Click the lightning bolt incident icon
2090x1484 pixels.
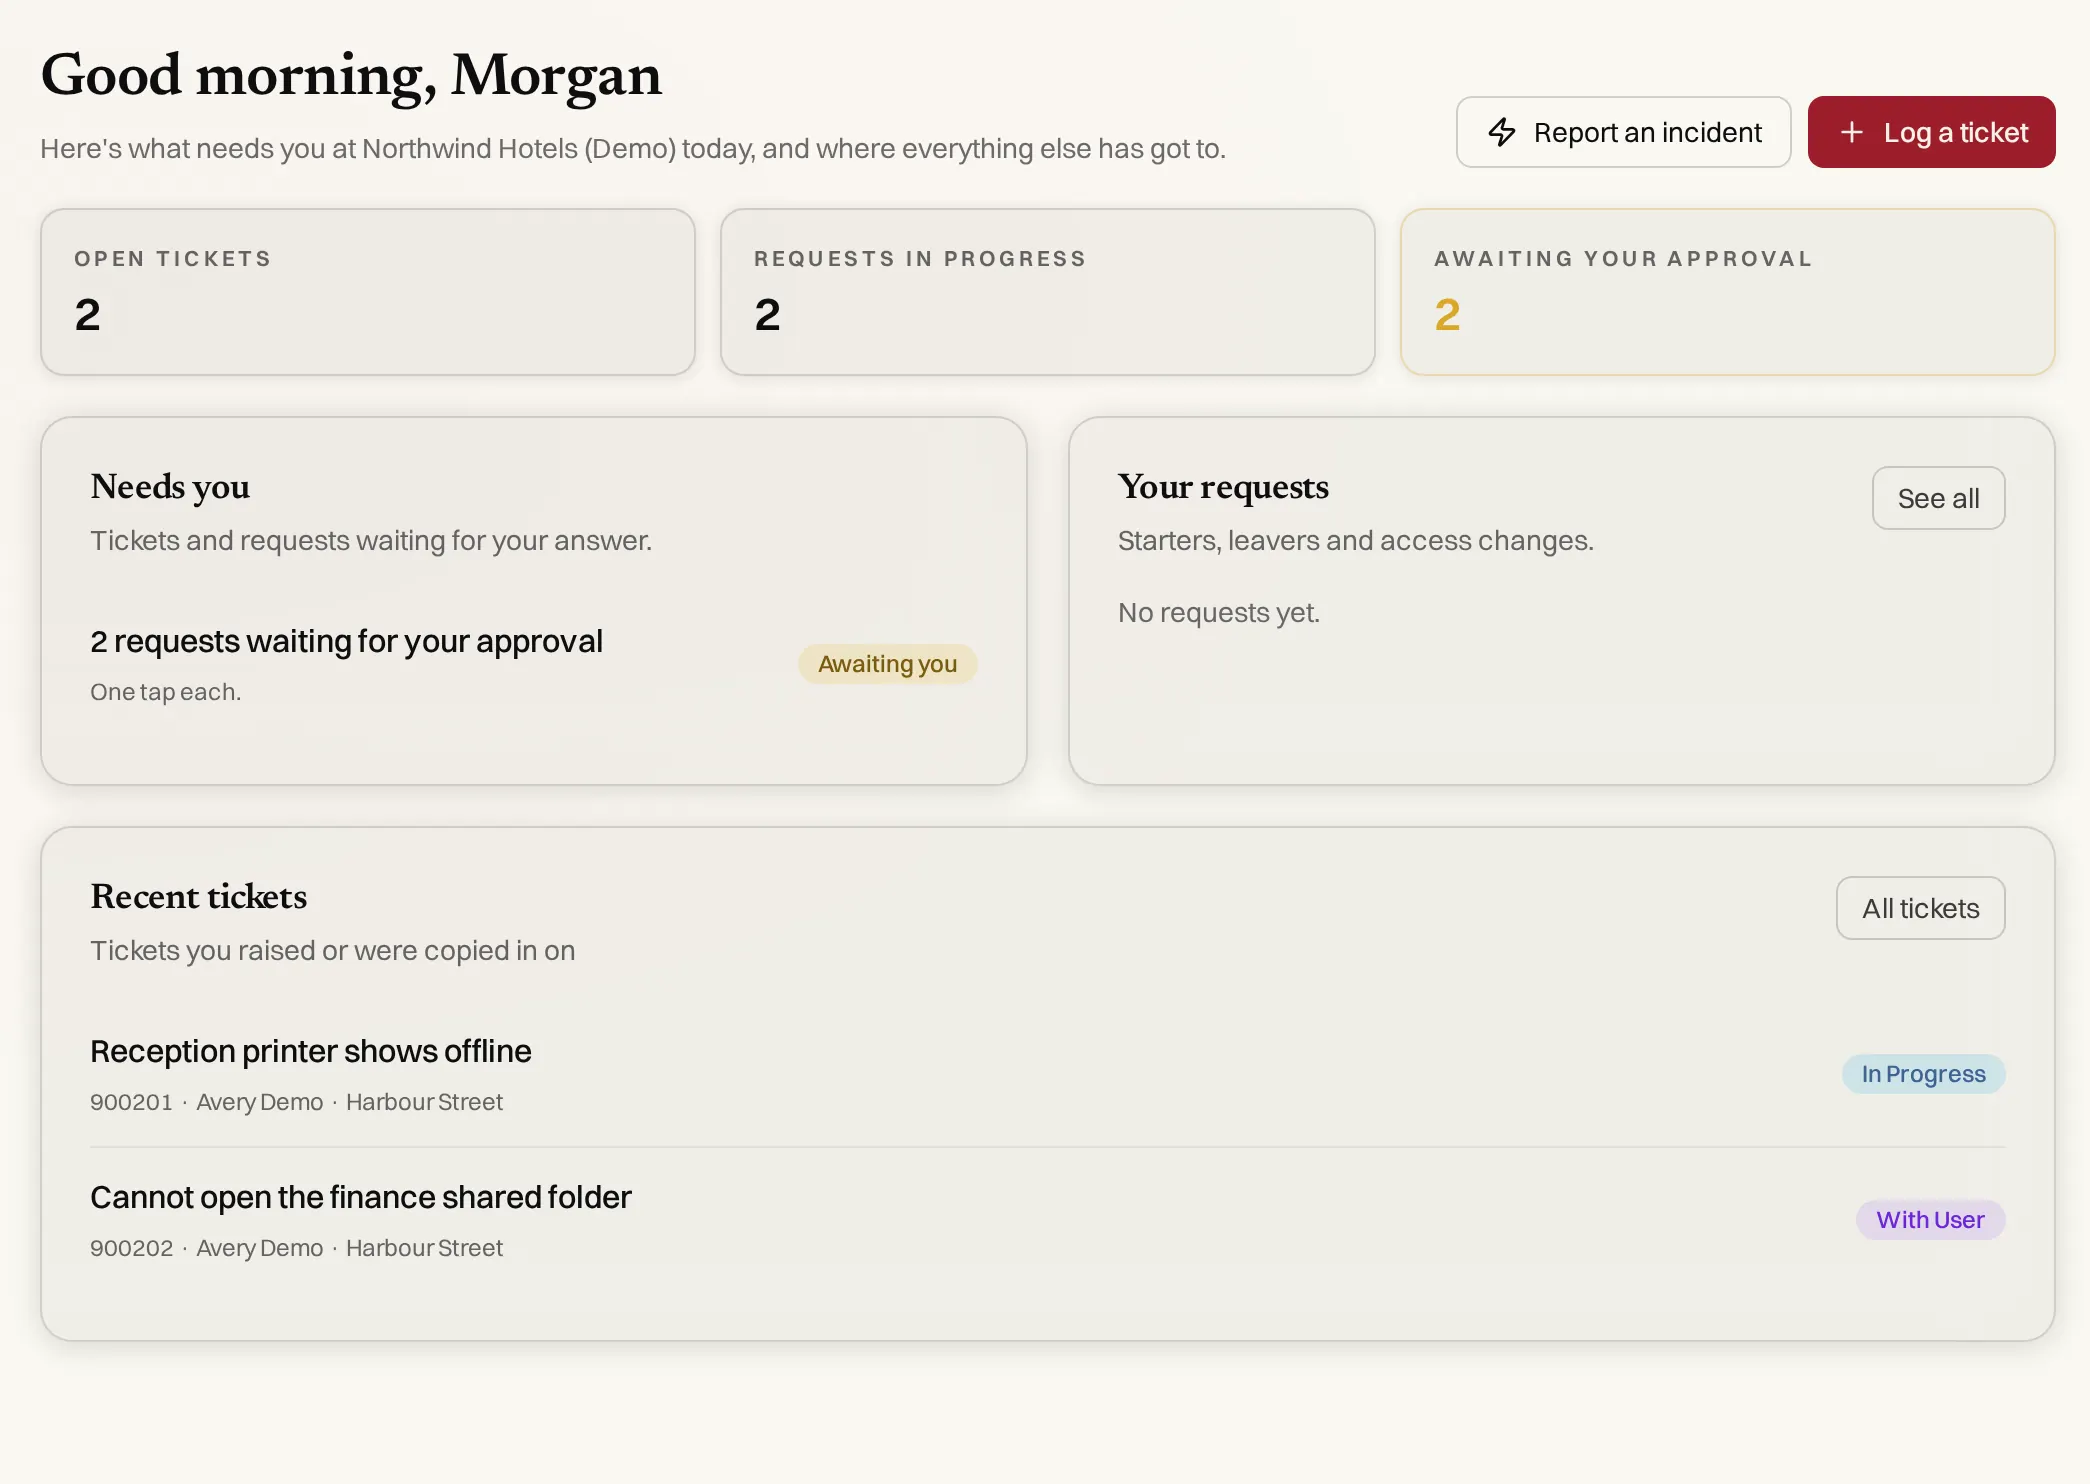[x=1502, y=132]
